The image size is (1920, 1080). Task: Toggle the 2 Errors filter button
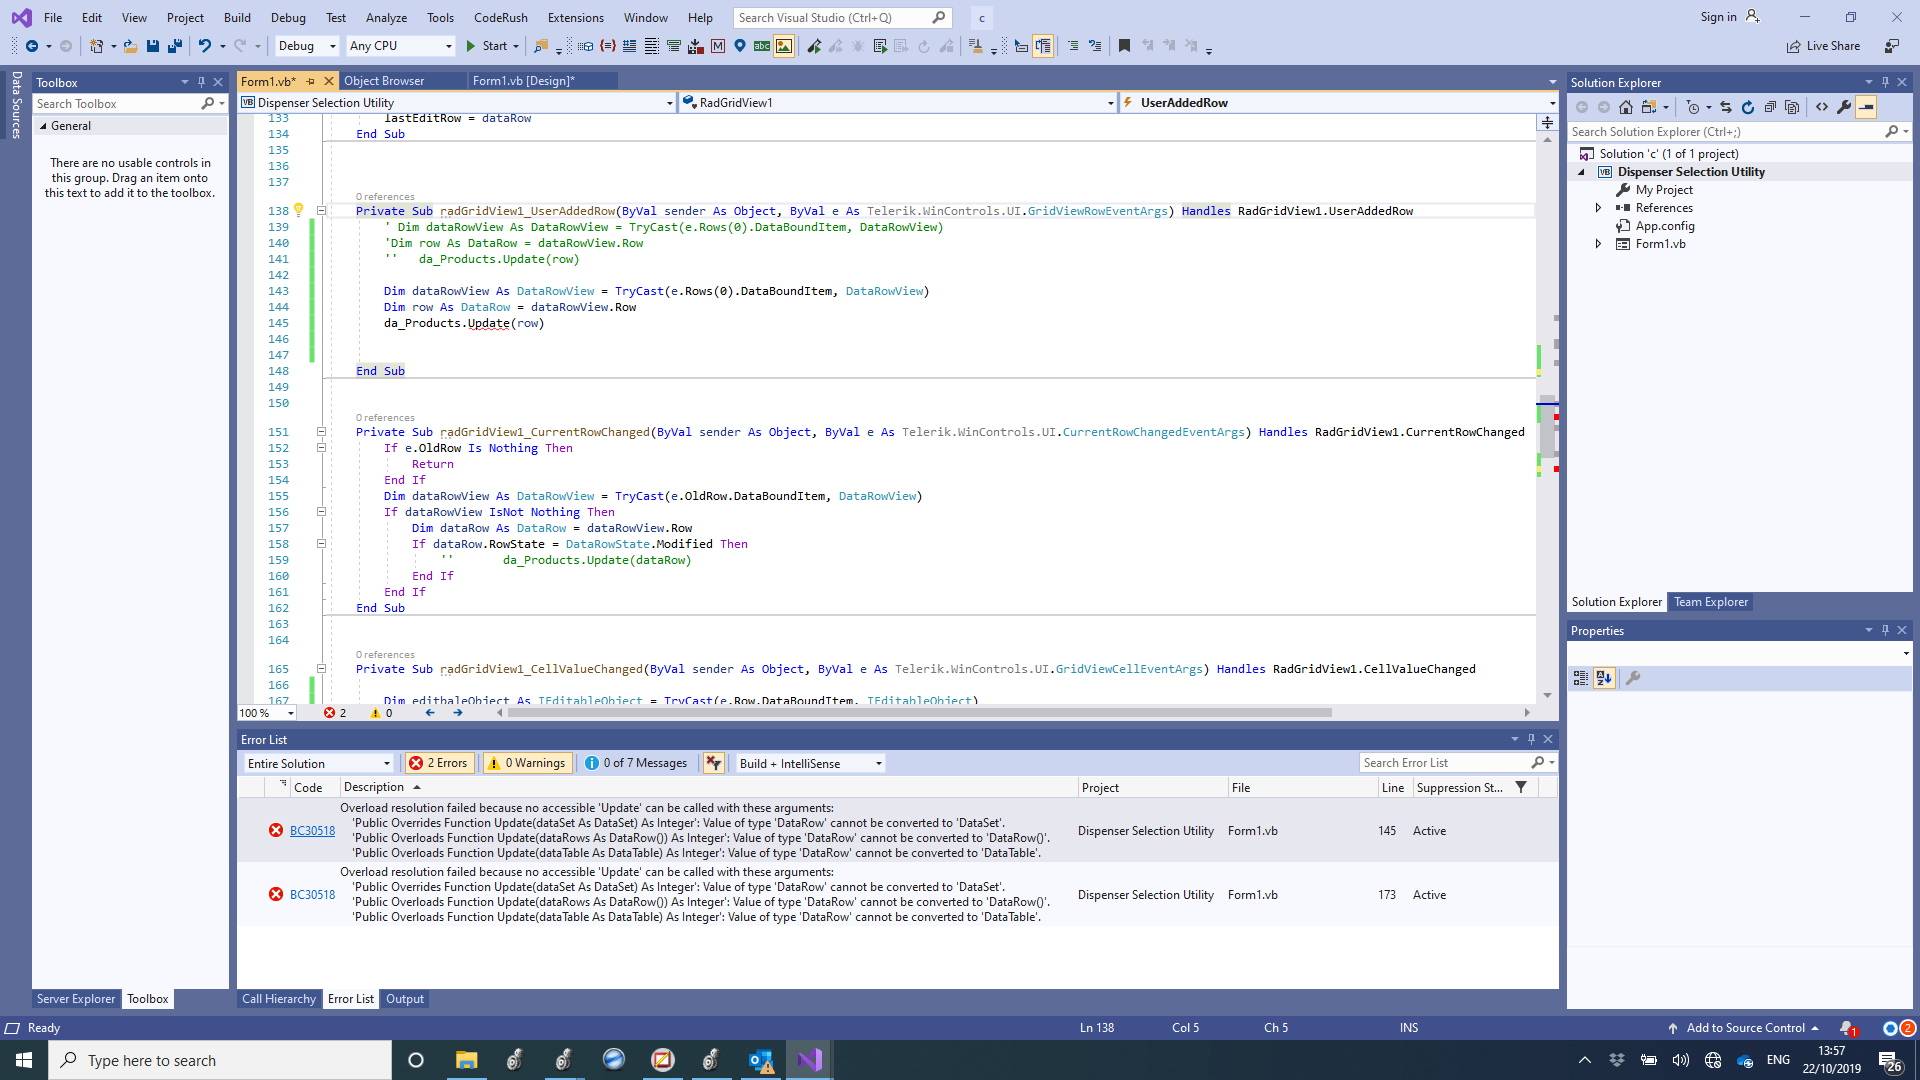[x=438, y=763]
